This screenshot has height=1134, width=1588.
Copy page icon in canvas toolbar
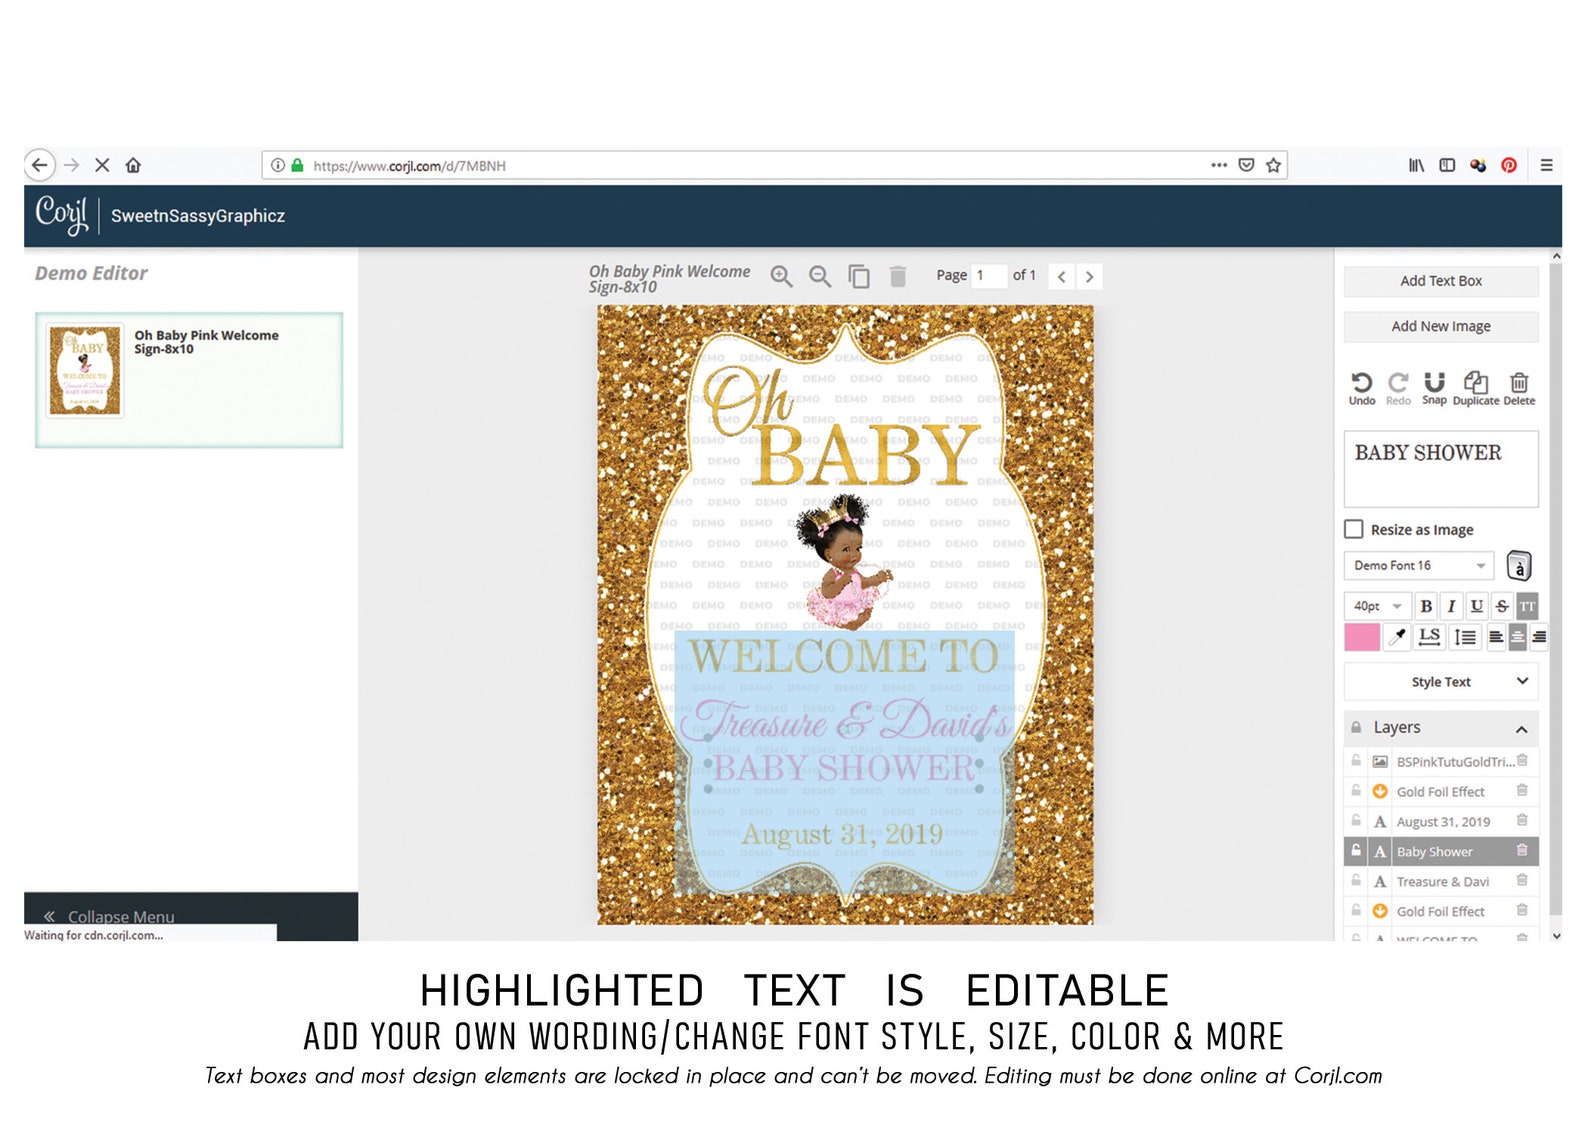pos(859,276)
